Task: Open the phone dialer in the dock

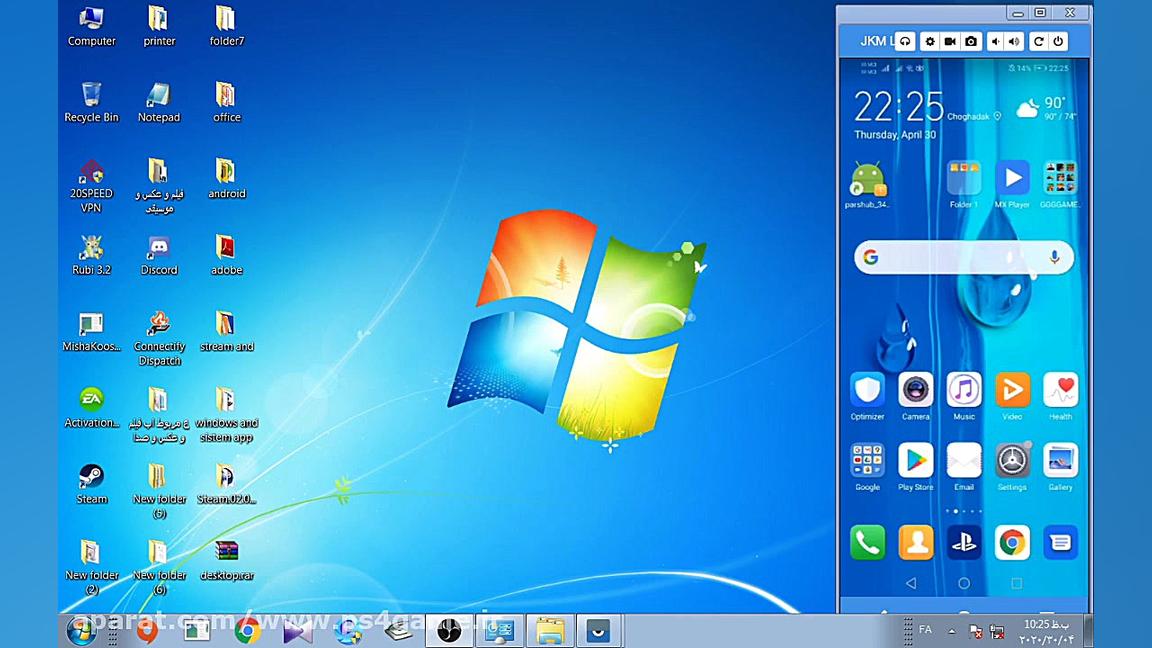Action: tap(867, 542)
